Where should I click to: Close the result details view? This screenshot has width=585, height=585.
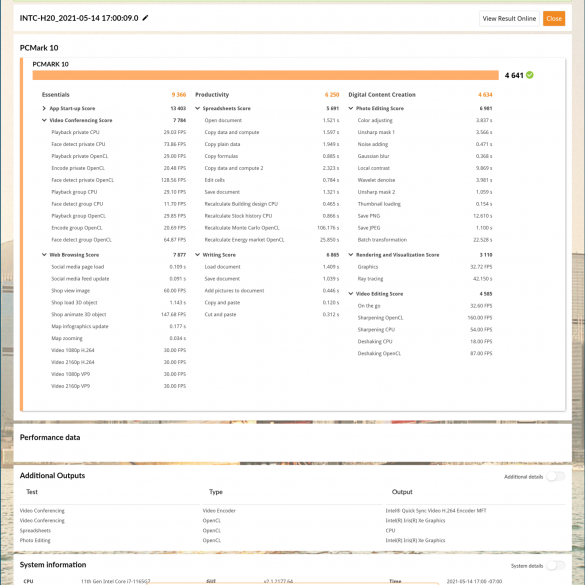pos(554,18)
